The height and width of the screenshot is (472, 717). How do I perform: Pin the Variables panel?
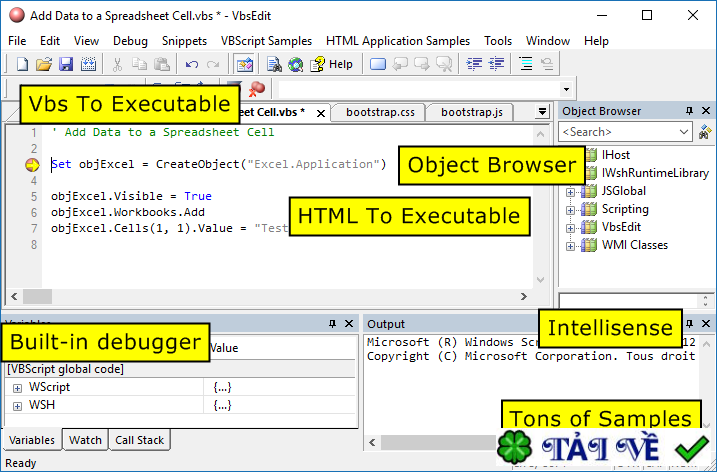[x=332, y=324]
